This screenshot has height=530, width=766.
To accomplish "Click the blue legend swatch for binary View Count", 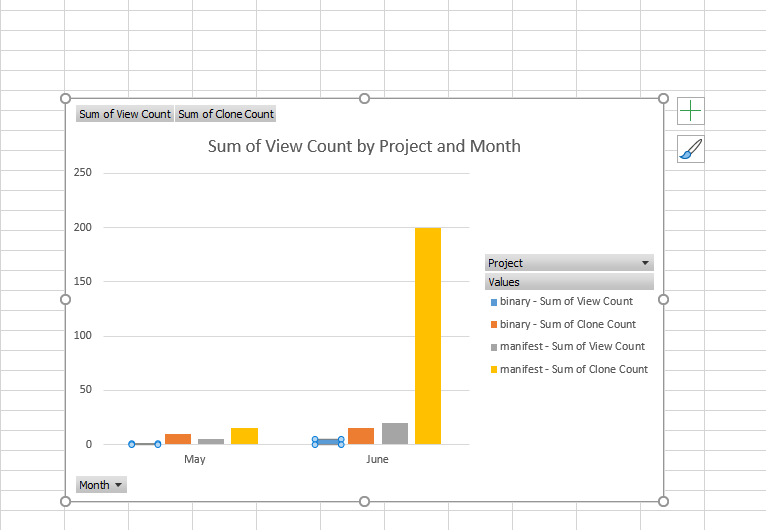I will [494, 302].
